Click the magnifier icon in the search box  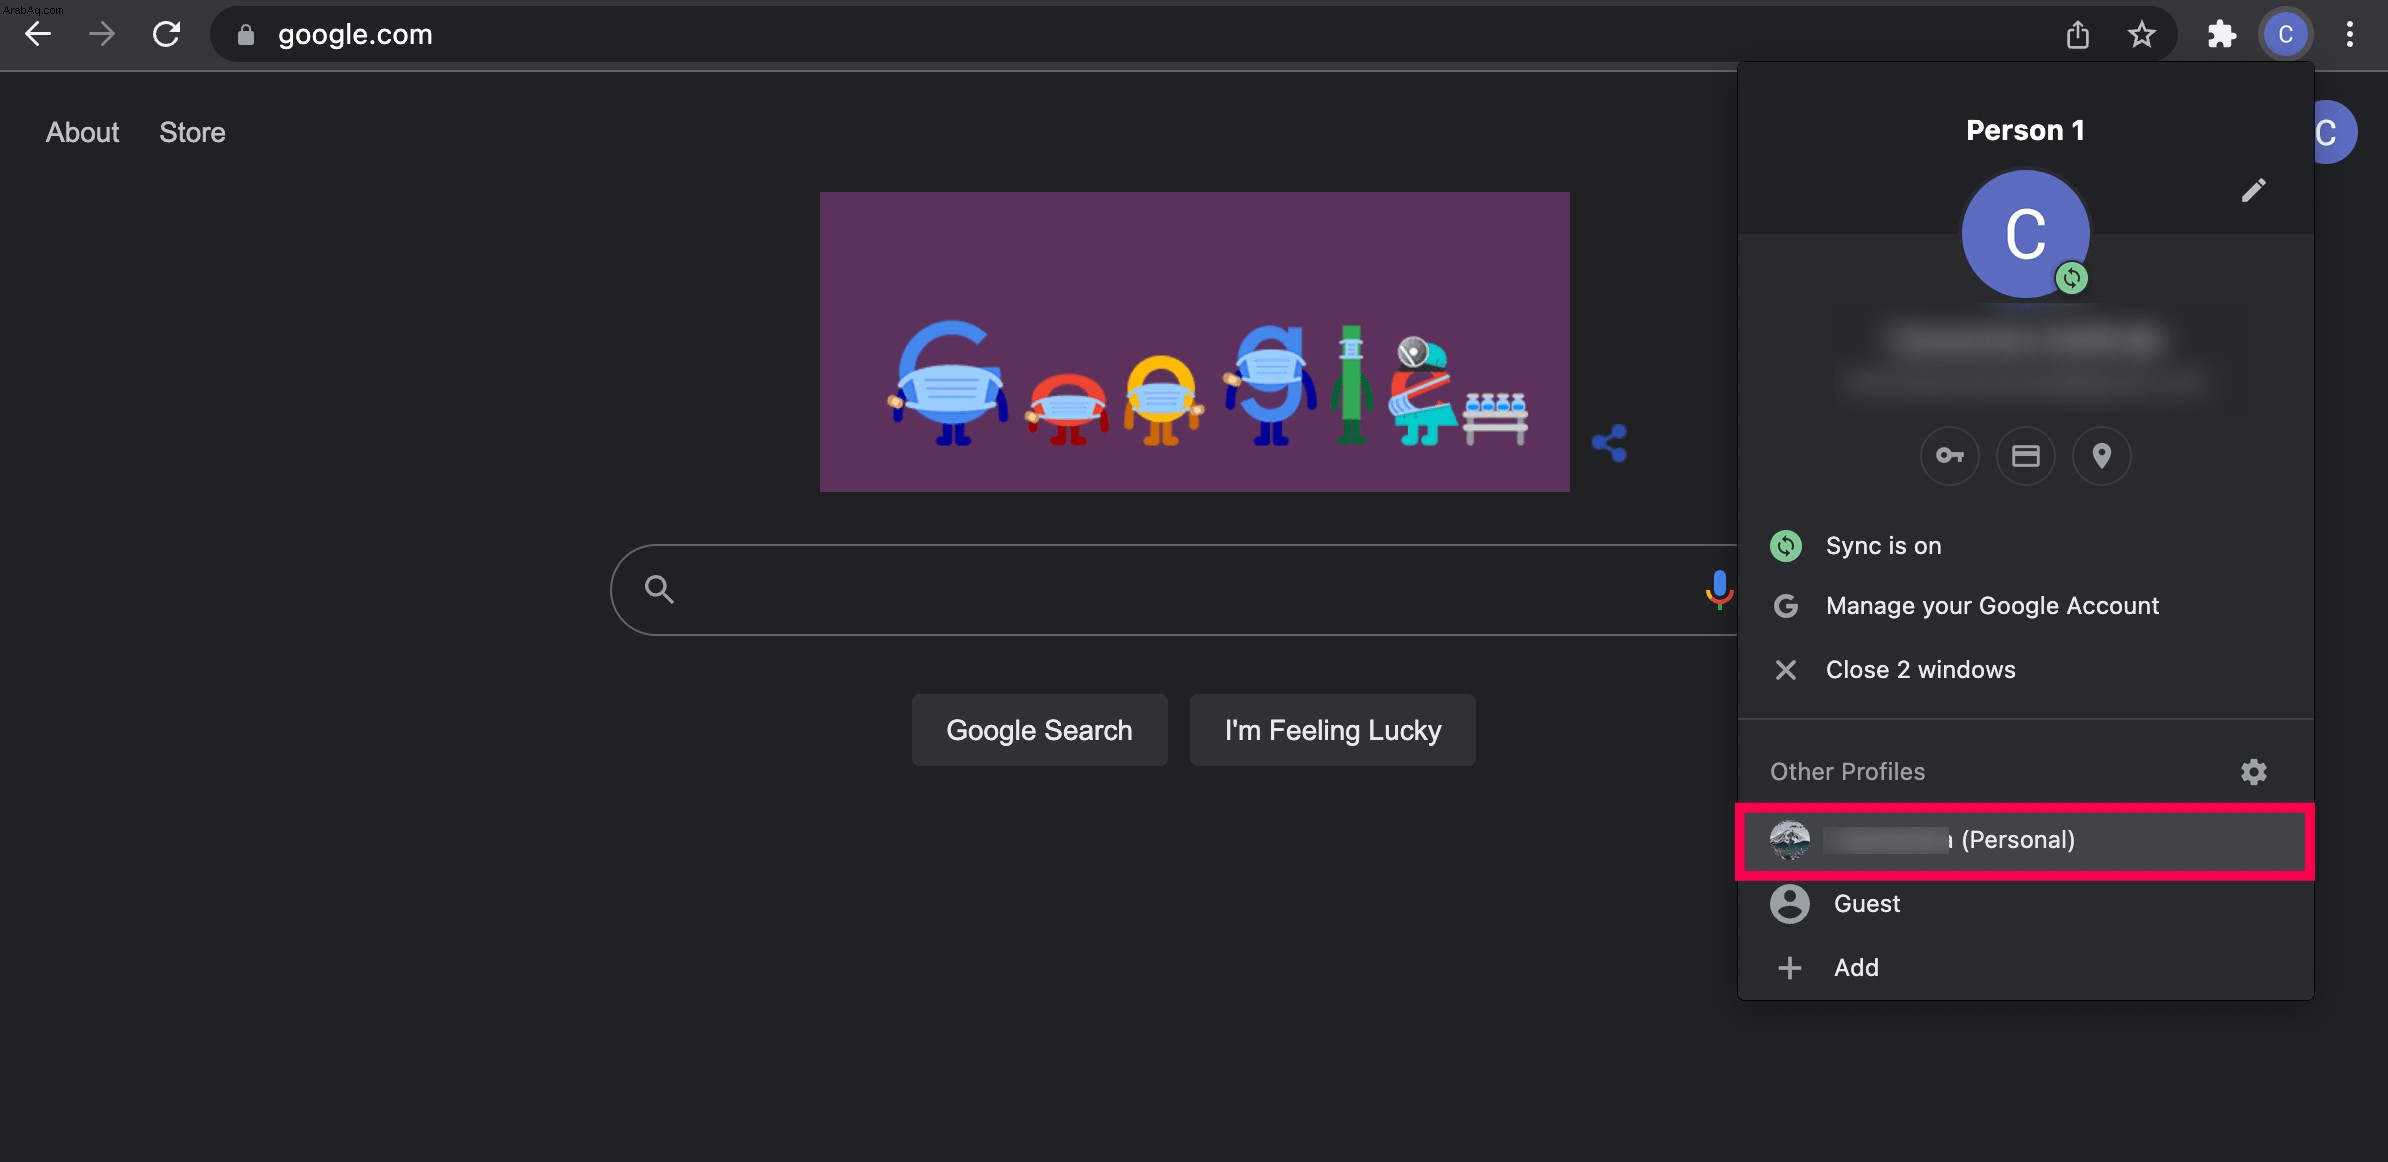[659, 589]
